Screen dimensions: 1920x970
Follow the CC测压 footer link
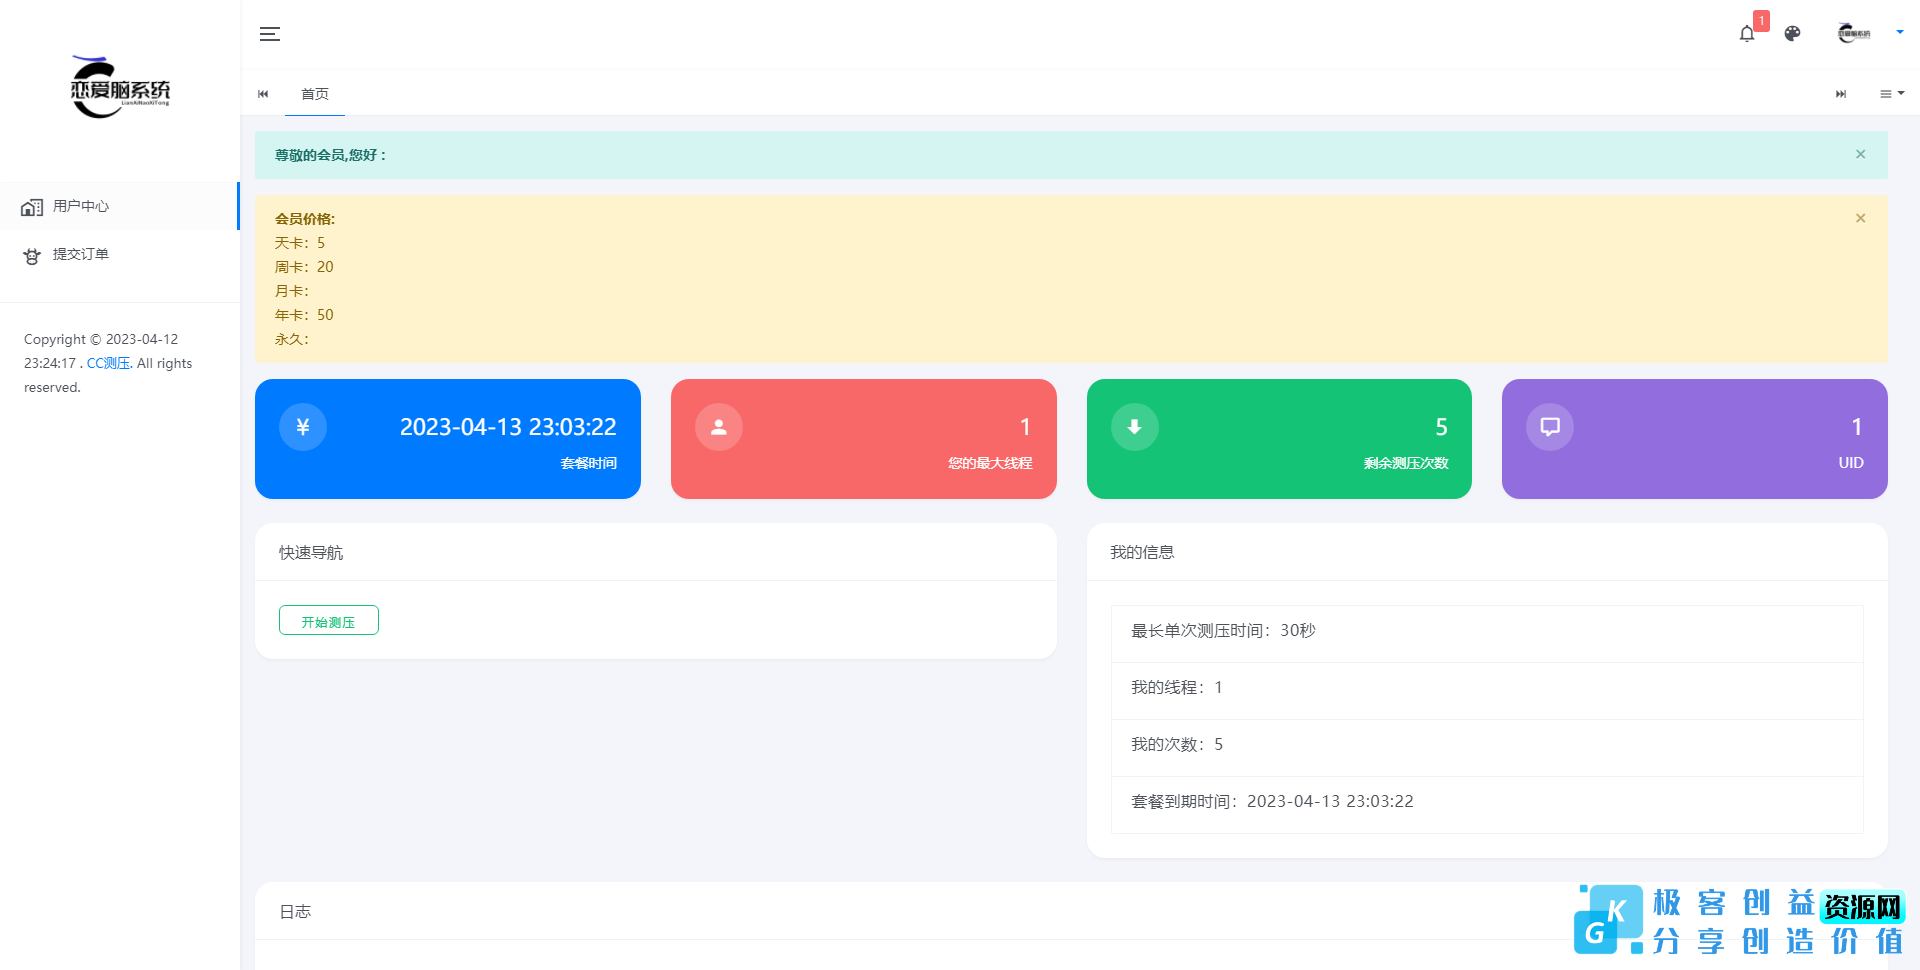pyautogui.click(x=108, y=363)
